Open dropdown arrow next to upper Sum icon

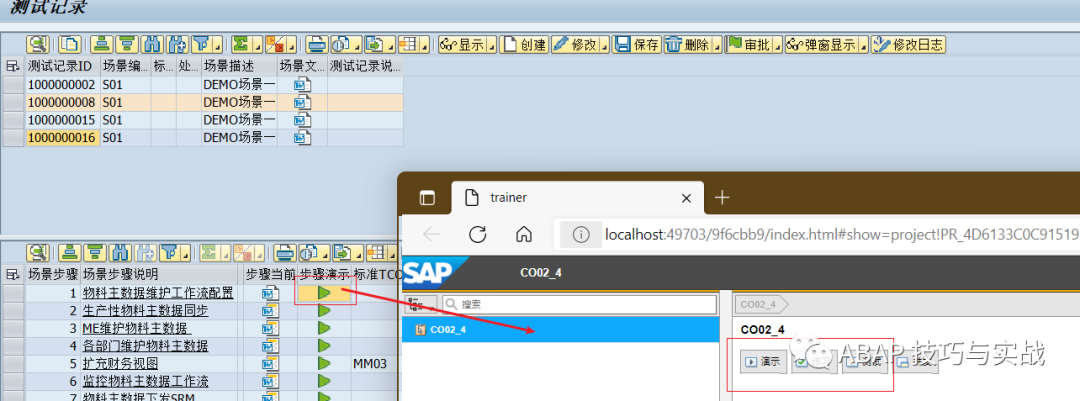coord(258,45)
